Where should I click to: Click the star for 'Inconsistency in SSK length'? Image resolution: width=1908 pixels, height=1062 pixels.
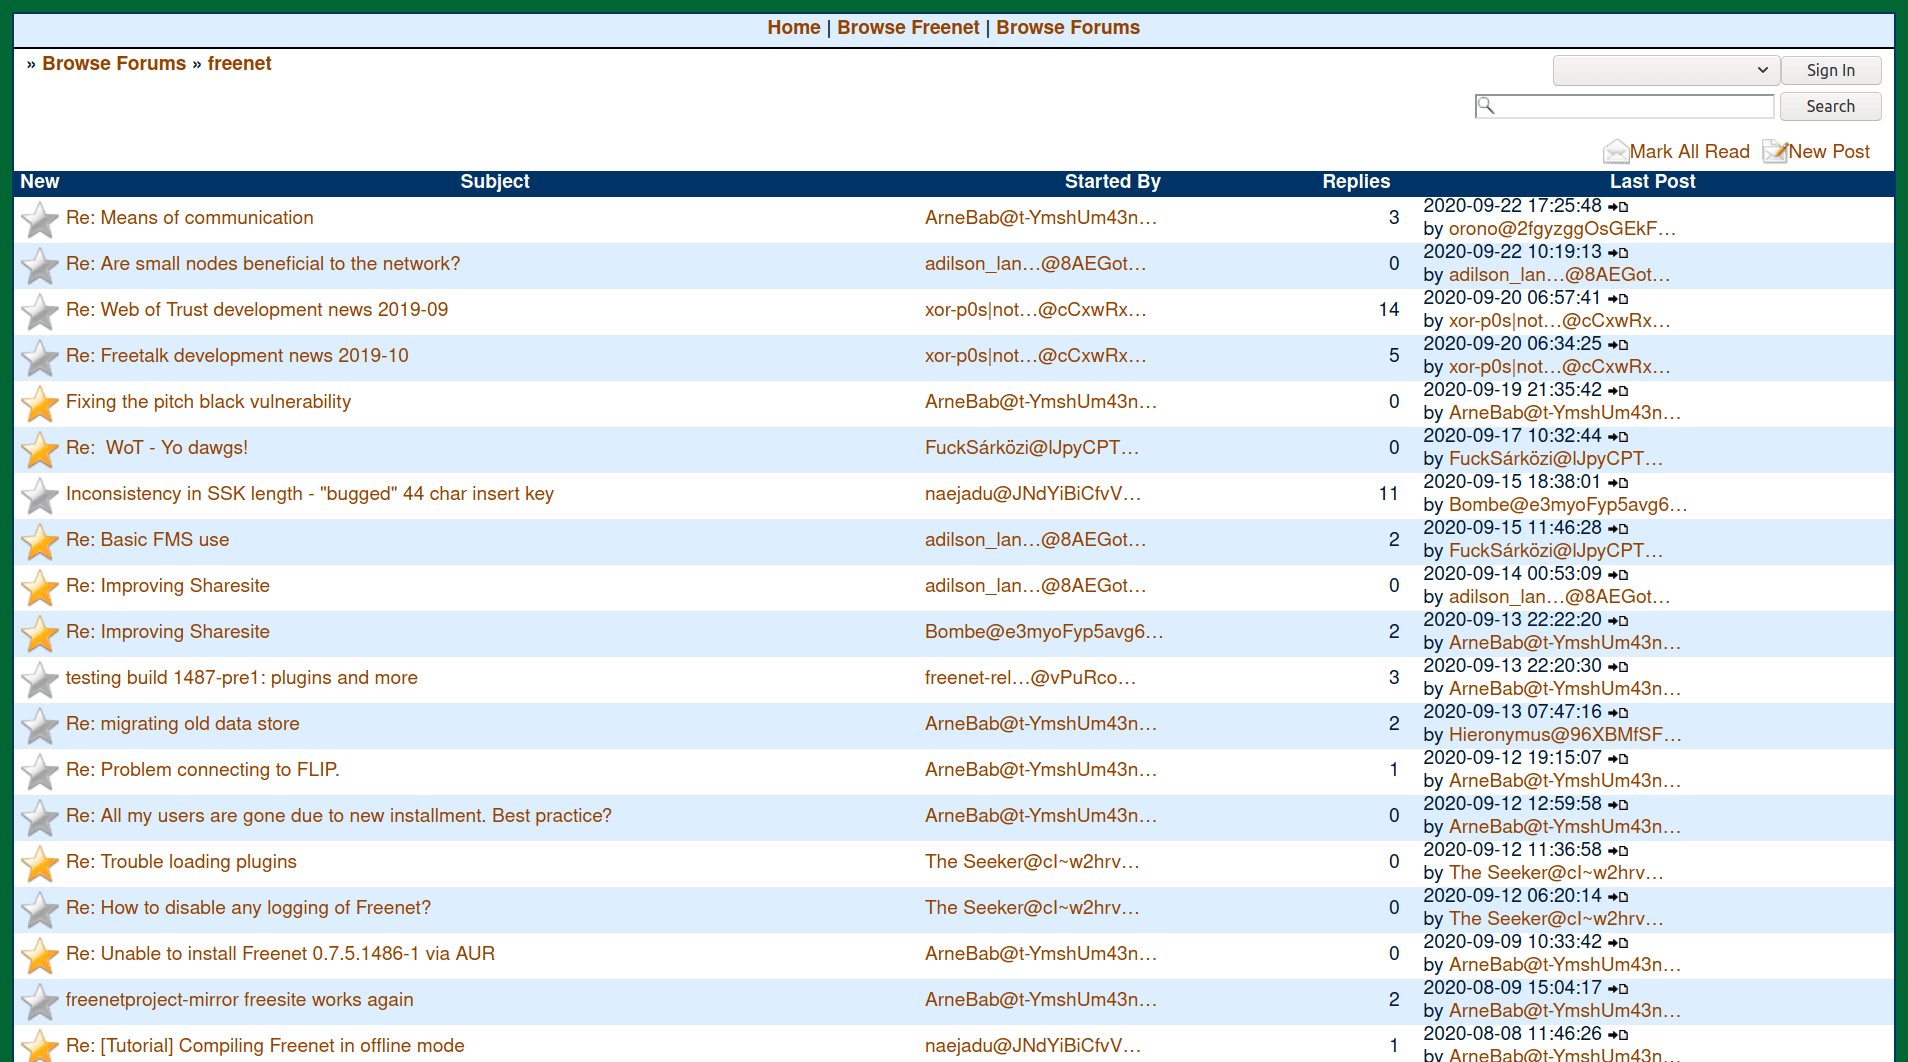click(x=40, y=496)
